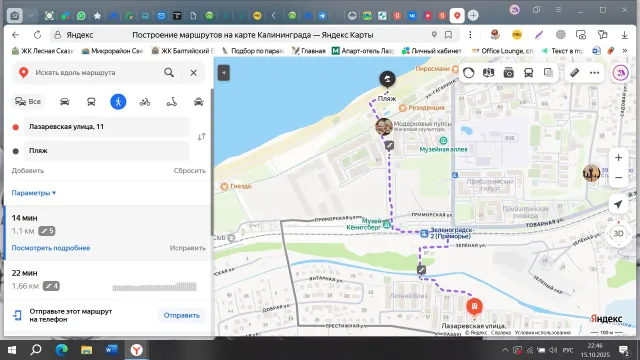Click the 'Музейная аллея' map label
This screenshot has width=640, height=360.
(x=443, y=149)
